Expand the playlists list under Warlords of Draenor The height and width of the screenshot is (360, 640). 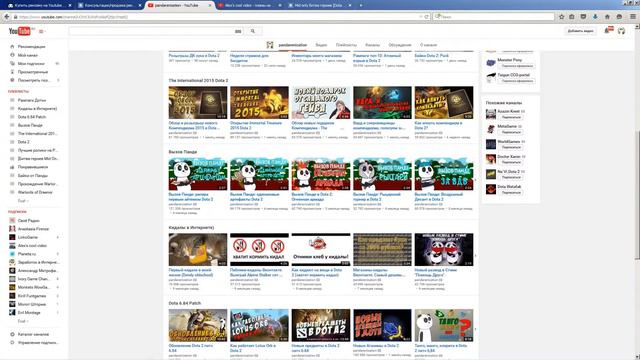coord(23,201)
